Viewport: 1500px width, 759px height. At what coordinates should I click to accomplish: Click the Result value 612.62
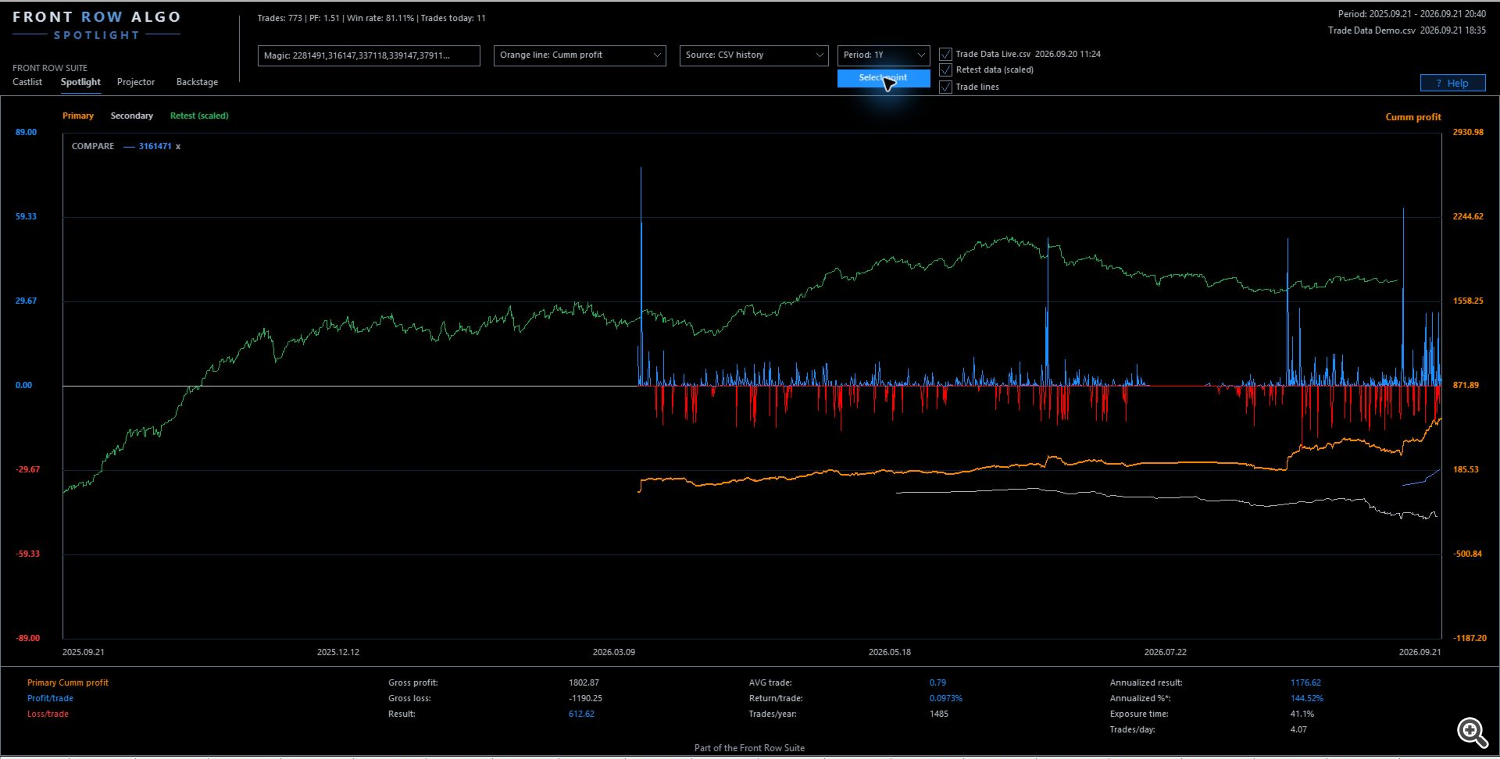point(581,714)
